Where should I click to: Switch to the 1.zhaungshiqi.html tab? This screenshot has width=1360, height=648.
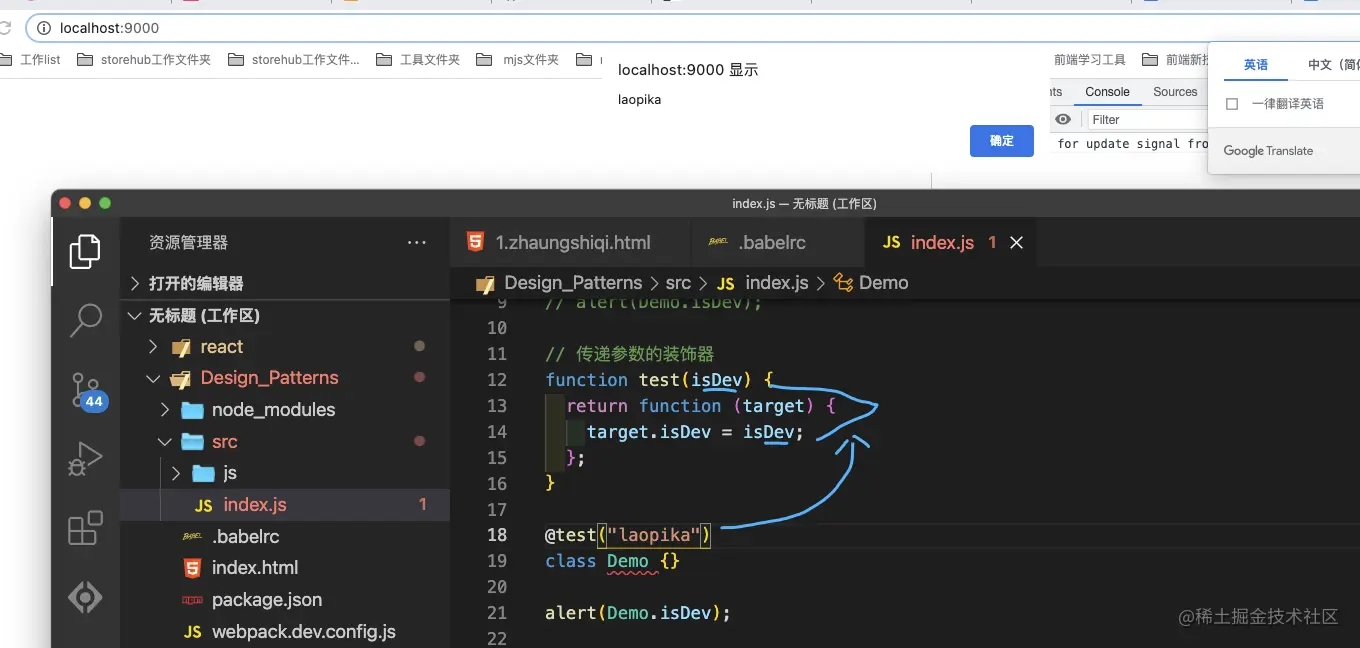(570, 243)
